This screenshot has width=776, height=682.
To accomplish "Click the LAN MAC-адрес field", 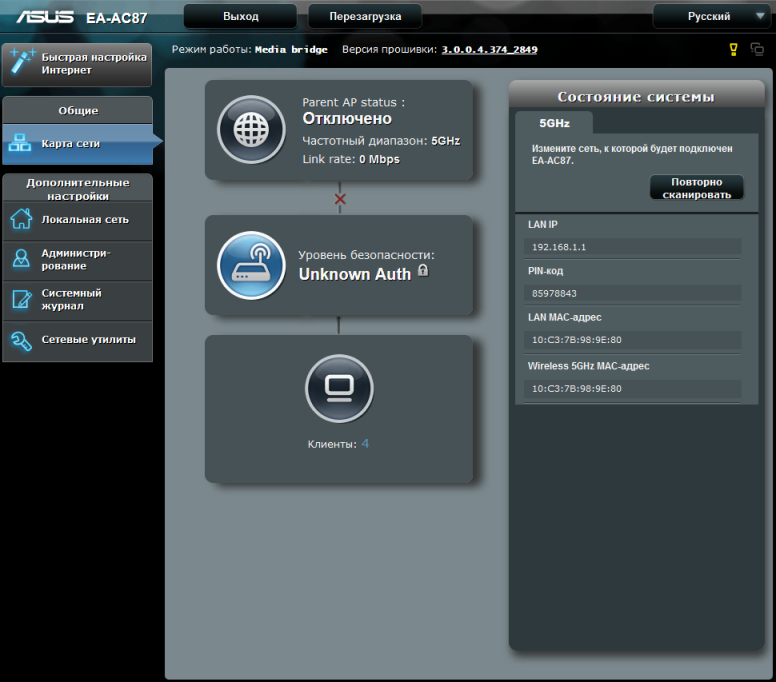I will tap(632, 340).
